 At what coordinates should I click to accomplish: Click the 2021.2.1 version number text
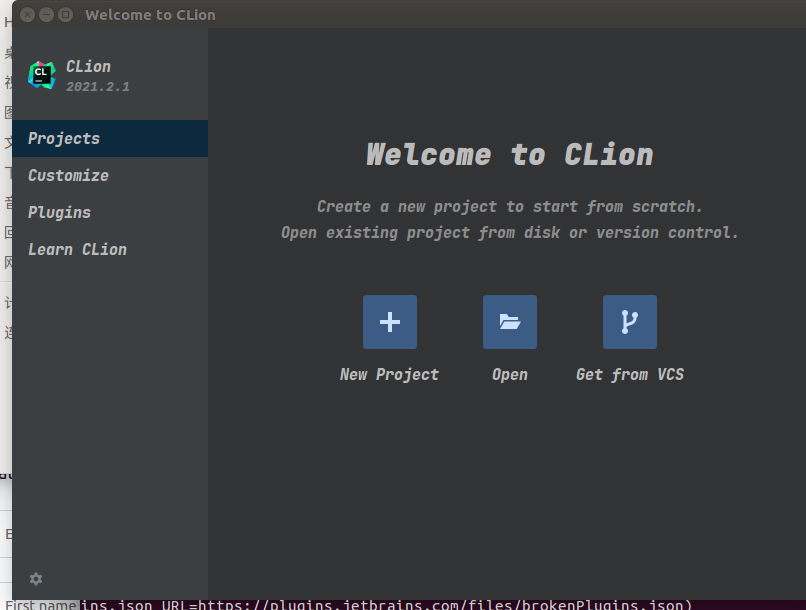coord(98,87)
